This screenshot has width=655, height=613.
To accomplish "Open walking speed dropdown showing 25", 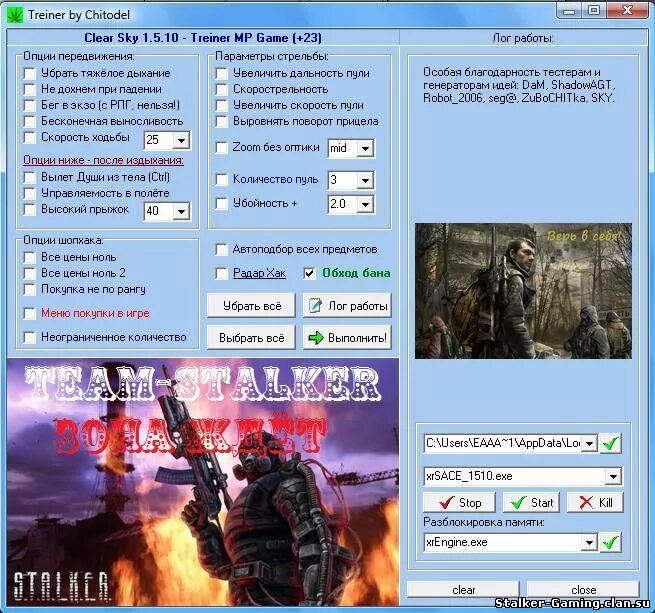I will (181, 140).
